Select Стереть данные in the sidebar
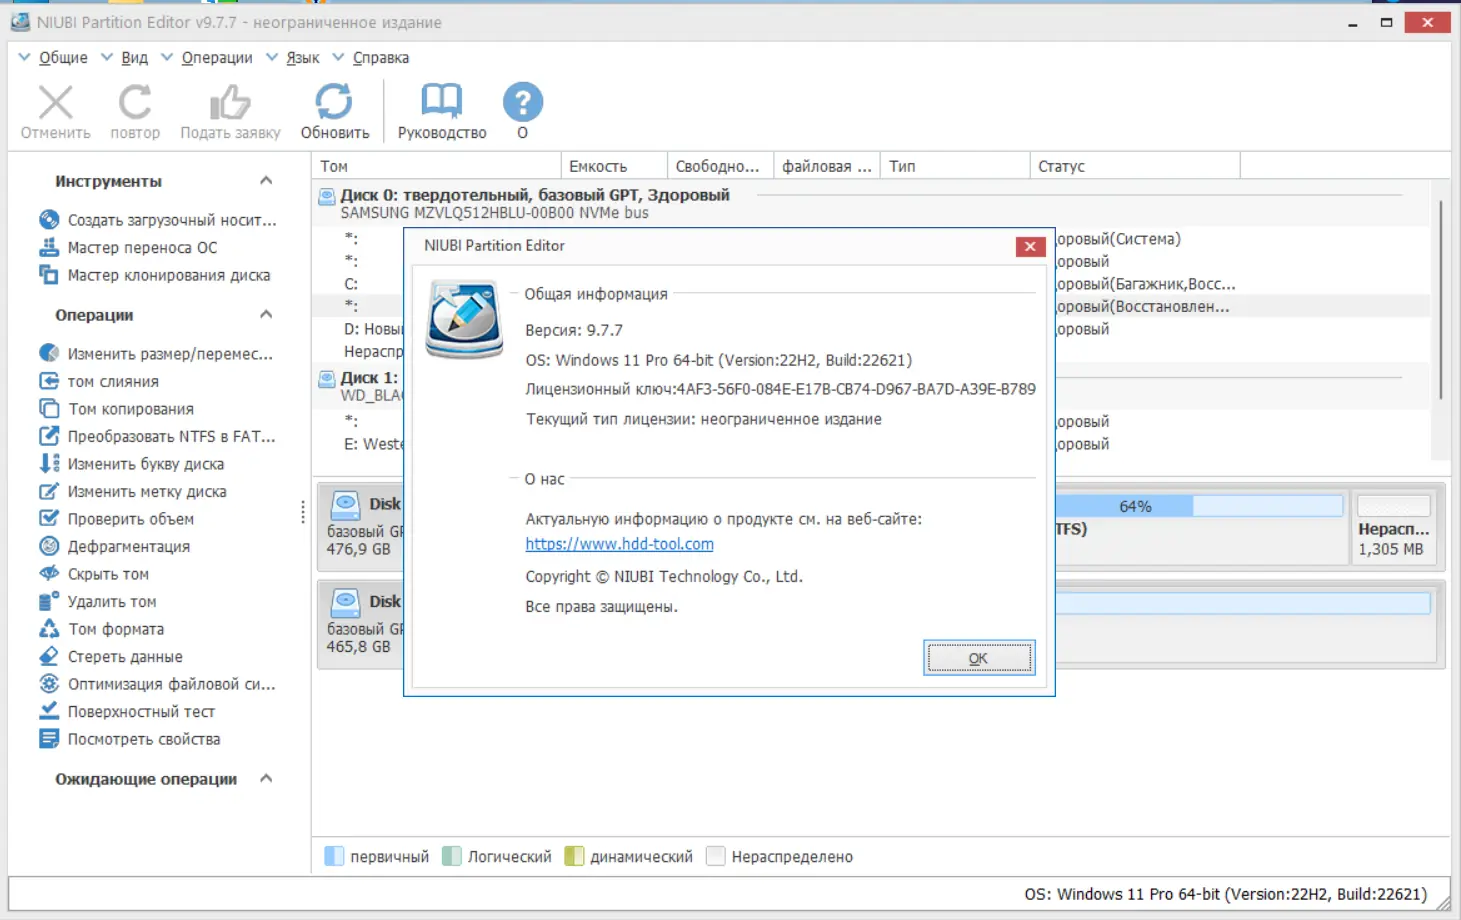 click(124, 656)
